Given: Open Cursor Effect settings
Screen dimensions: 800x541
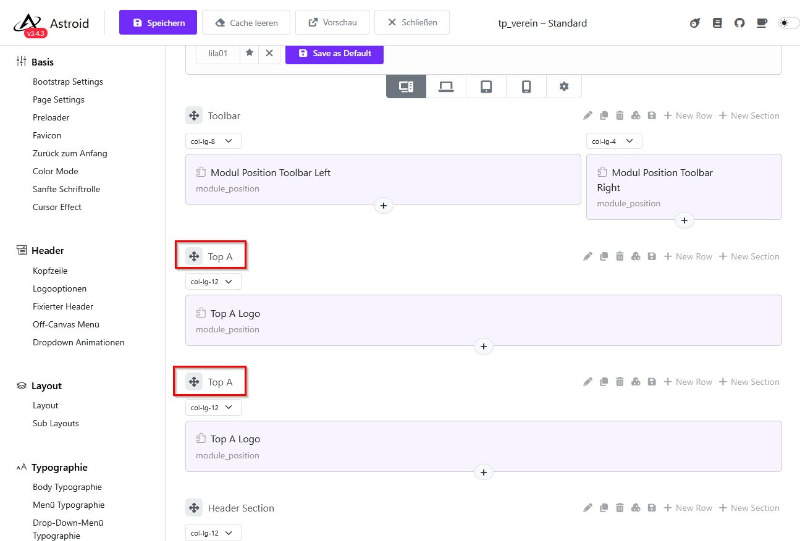Looking at the screenshot, I should tap(57, 207).
